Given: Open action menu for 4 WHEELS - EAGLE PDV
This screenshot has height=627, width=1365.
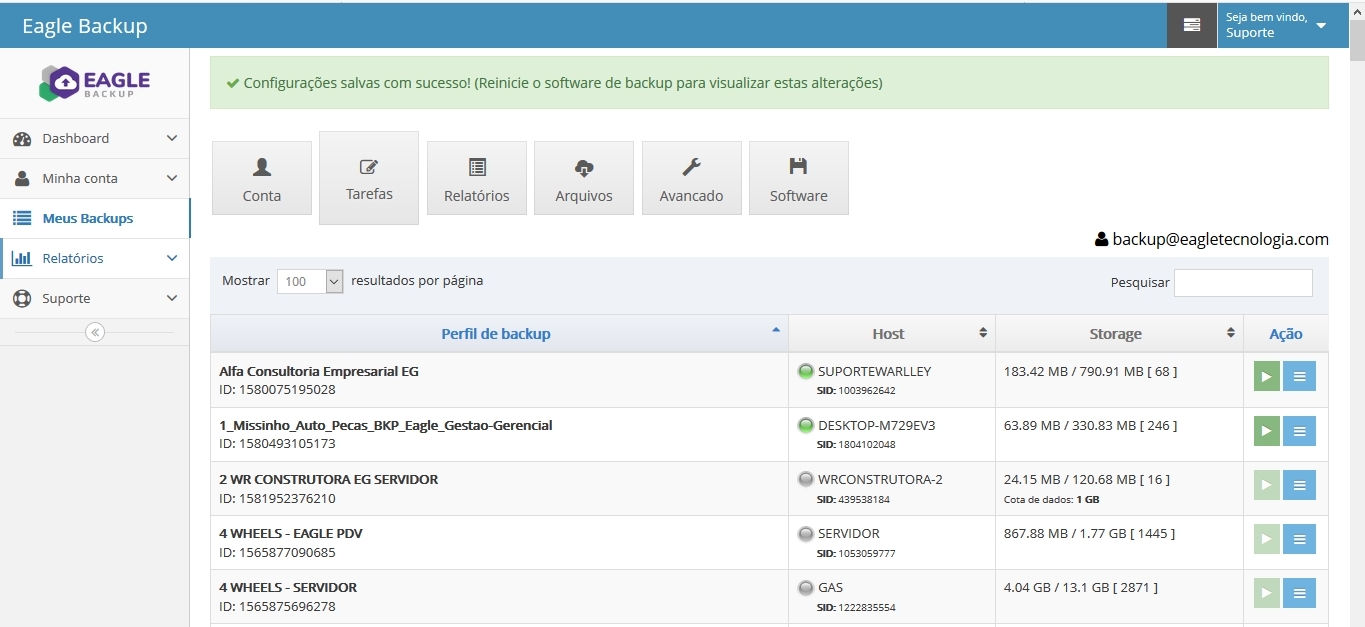Looking at the screenshot, I should (x=1299, y=539).
